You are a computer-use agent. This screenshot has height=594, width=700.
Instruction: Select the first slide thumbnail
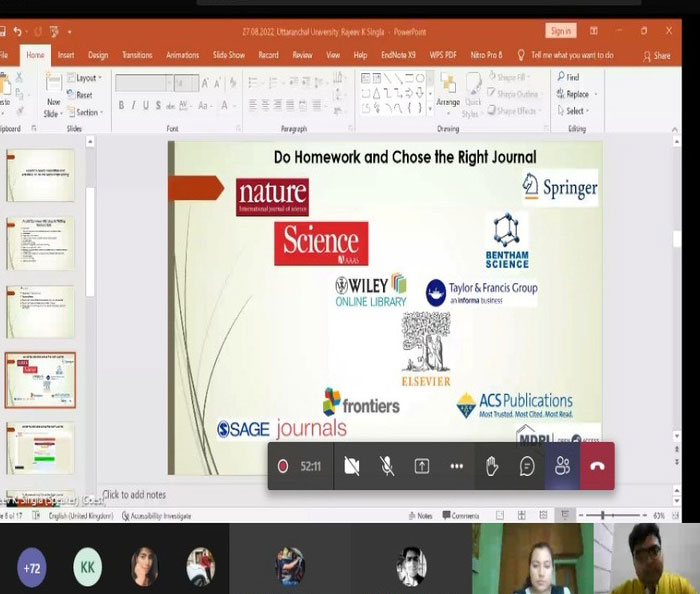(40, 178)
